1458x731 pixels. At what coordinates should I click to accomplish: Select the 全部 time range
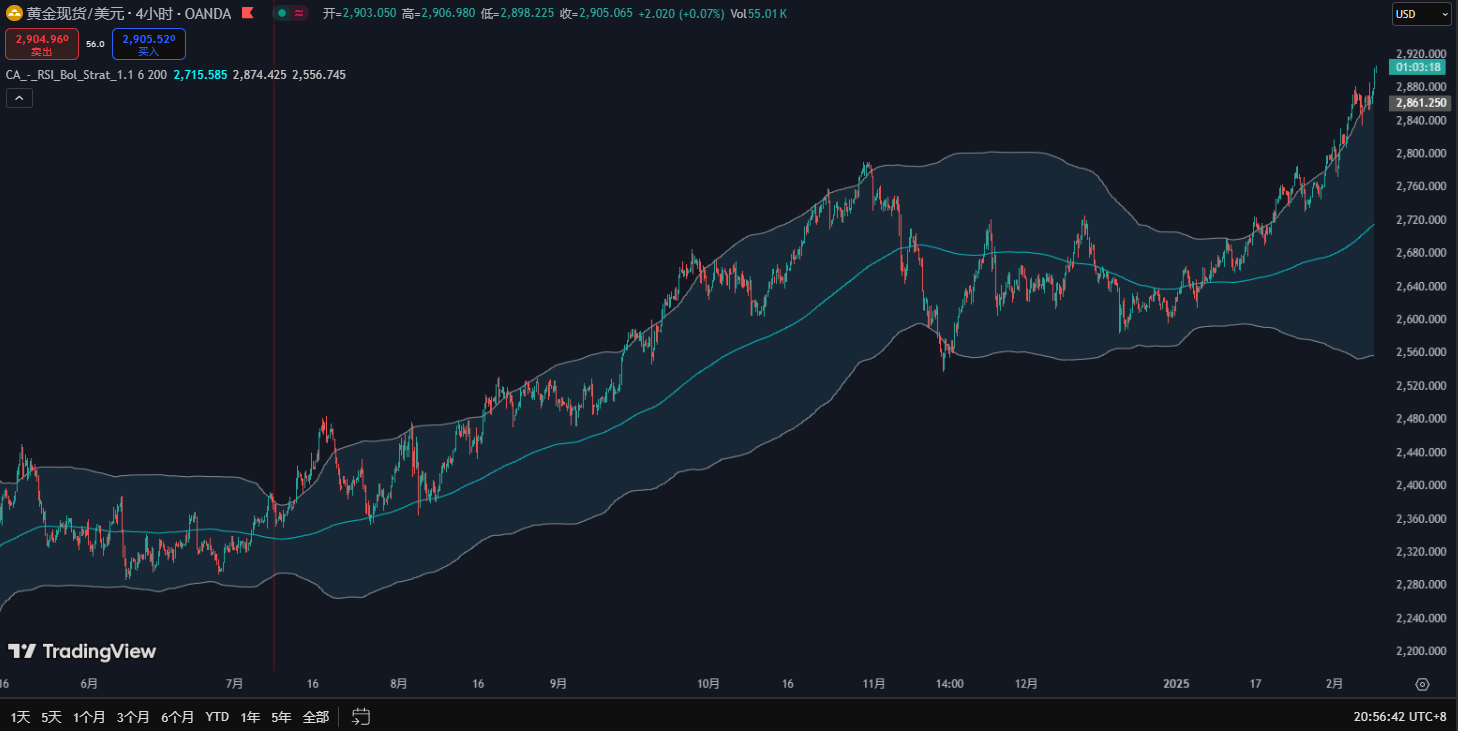click(315, 717)
